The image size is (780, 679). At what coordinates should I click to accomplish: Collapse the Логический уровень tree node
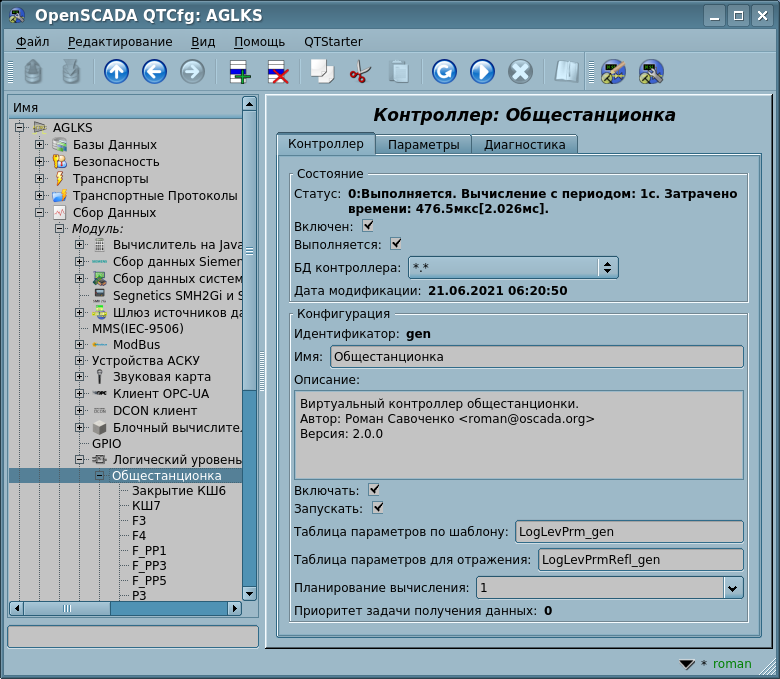tap(80, 460)
